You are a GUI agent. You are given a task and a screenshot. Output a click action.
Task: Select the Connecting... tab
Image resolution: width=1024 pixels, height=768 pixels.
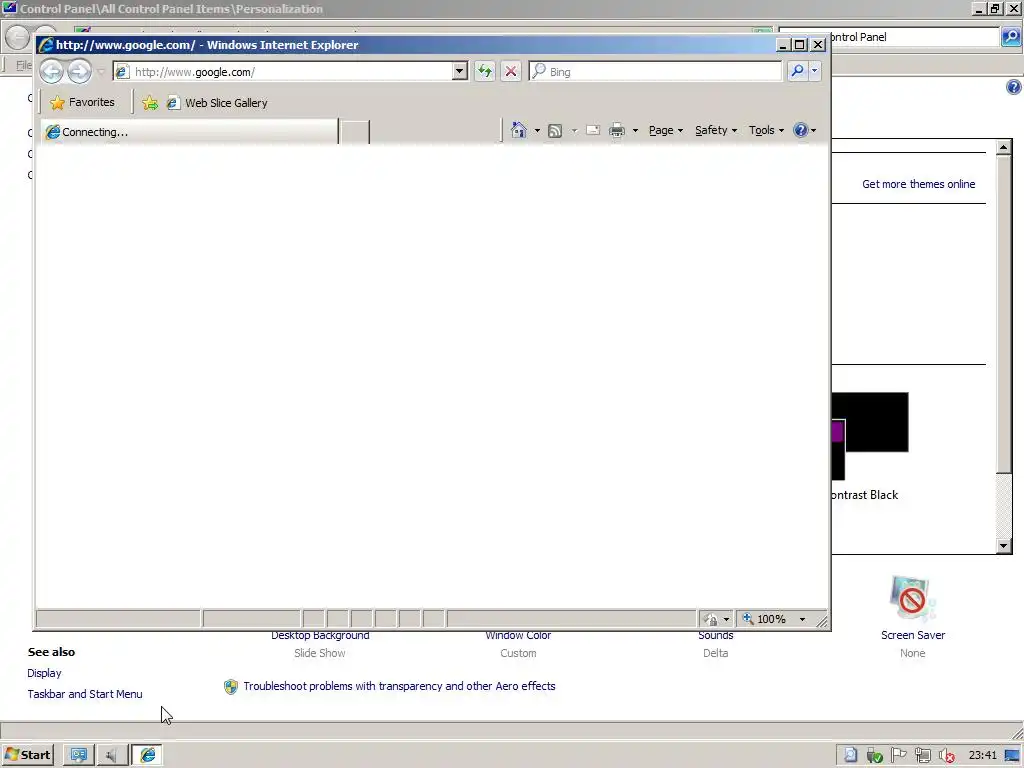coord(189,132)
